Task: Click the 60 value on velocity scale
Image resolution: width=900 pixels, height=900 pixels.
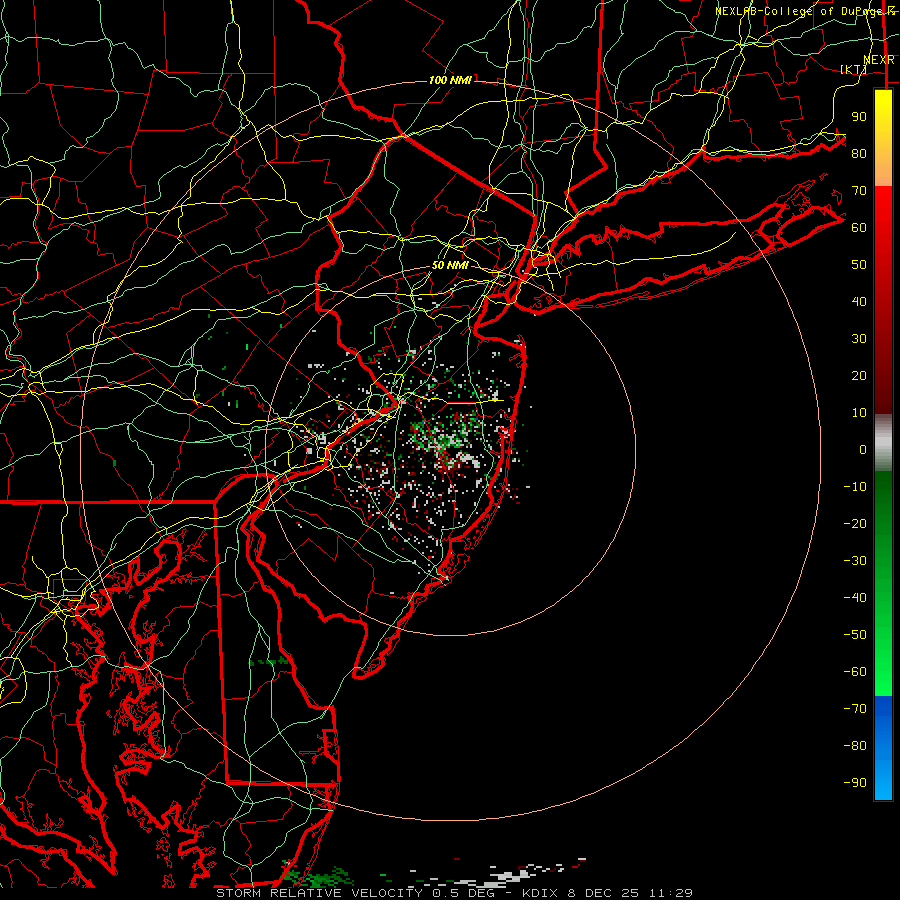Action: point(859,227)
